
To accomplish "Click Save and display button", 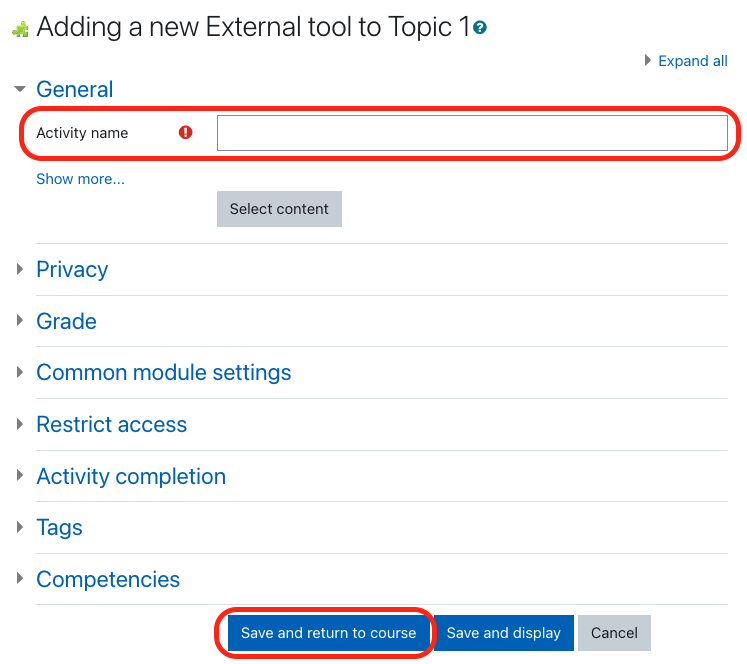I will coord(504,633).
